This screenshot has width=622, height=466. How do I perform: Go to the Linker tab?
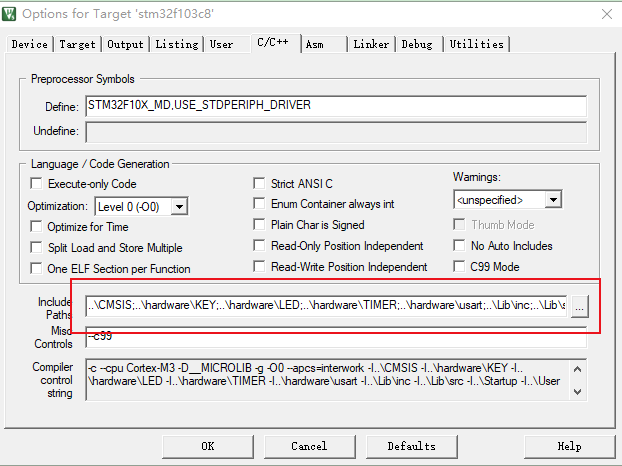(371, 44)
